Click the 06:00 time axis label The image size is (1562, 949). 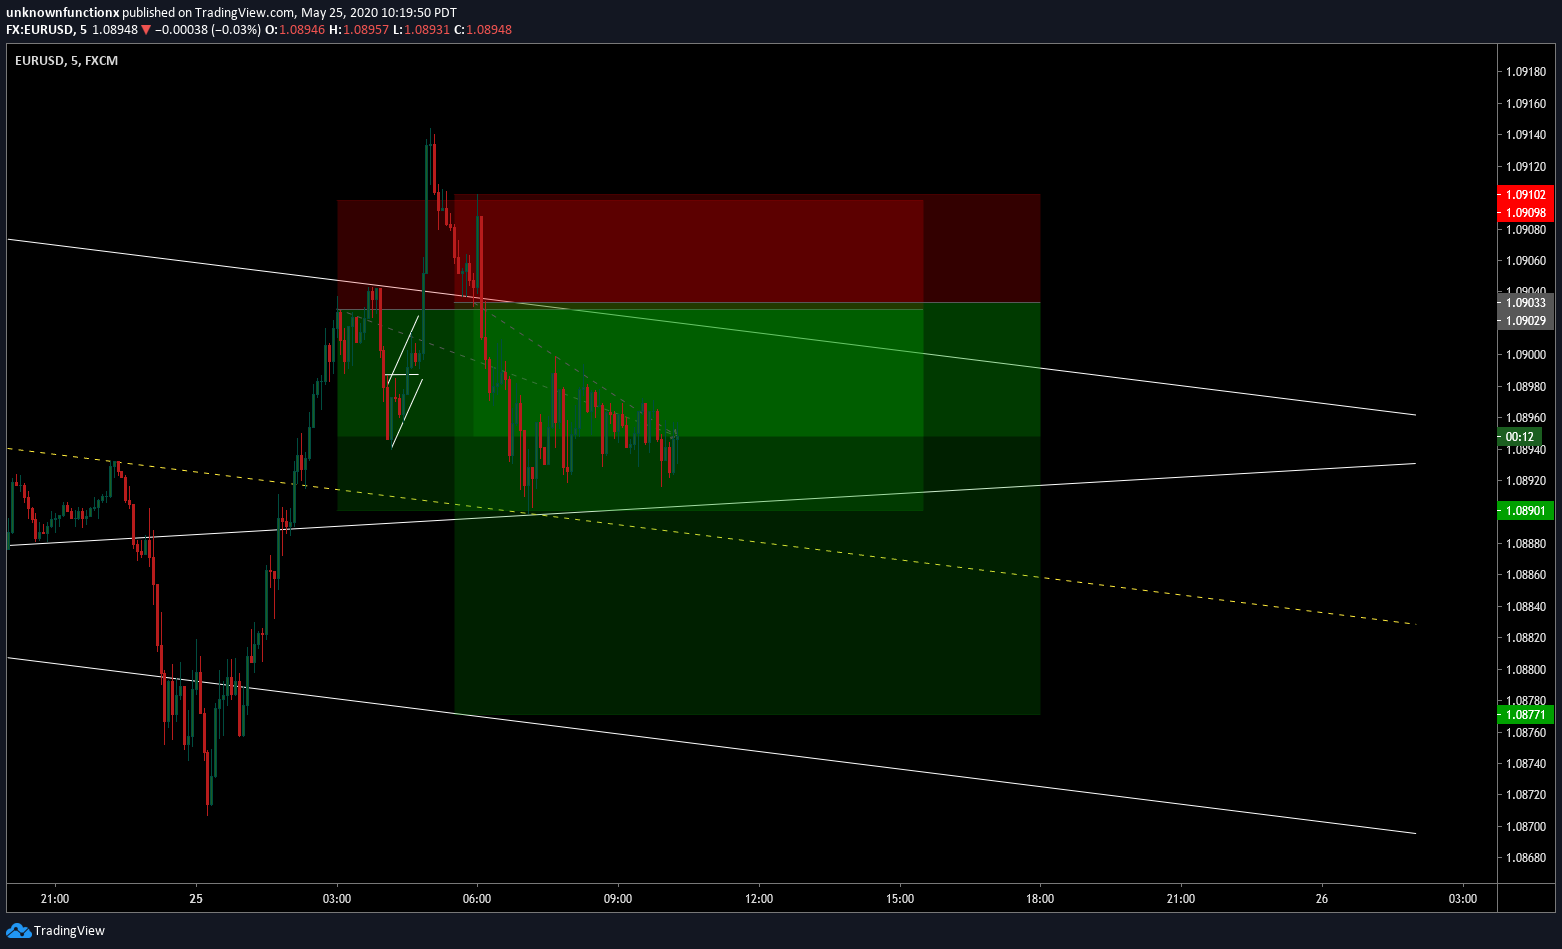[x=477, y=899]
